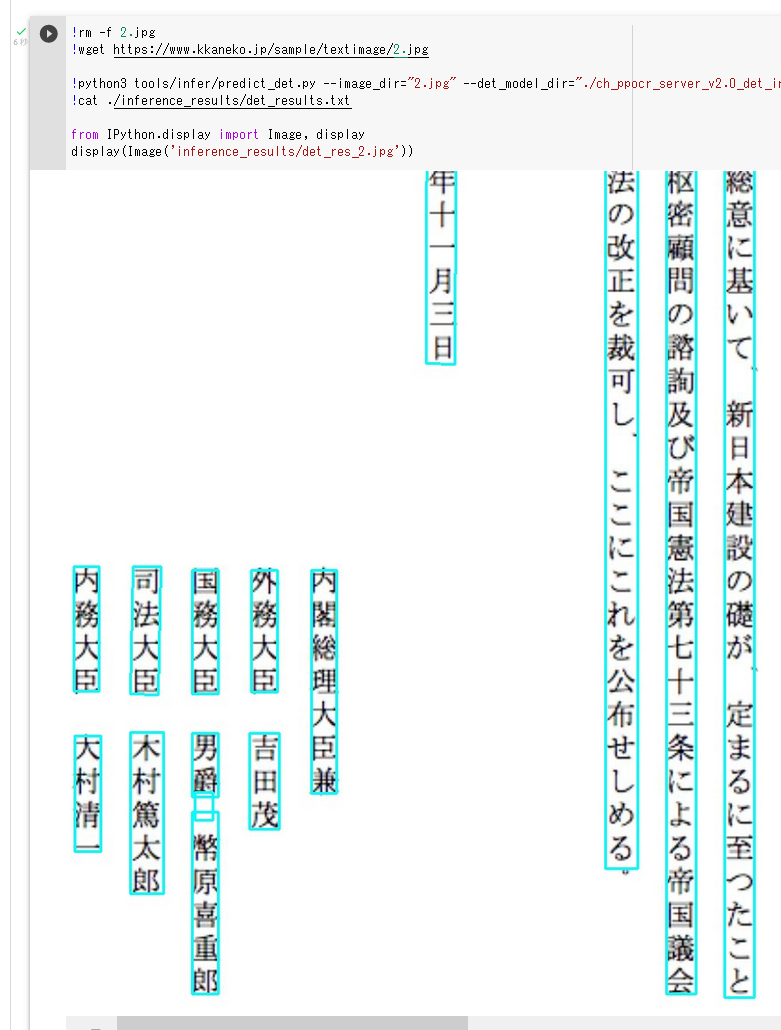Click detected text box 司法大臣
Screen dimensions: 781x1030
pos(146,630)
